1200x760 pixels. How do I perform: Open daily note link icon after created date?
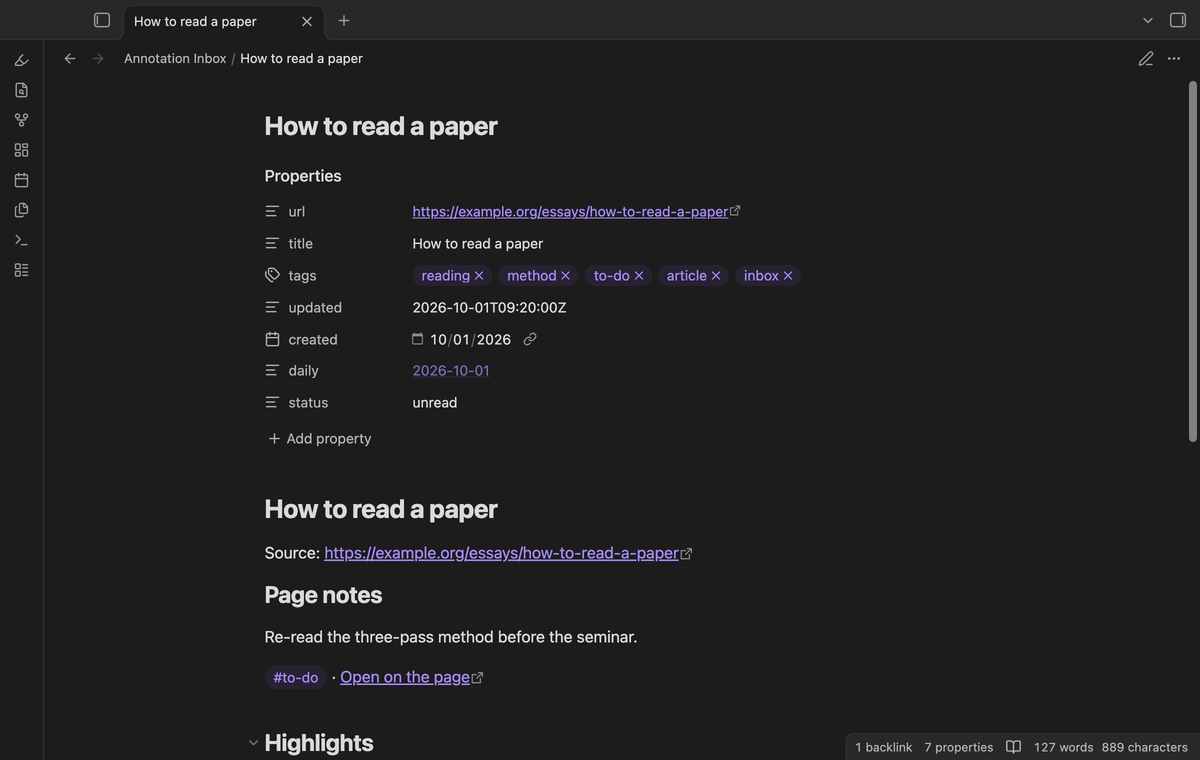pyautogui.click(x=530, y=339)
